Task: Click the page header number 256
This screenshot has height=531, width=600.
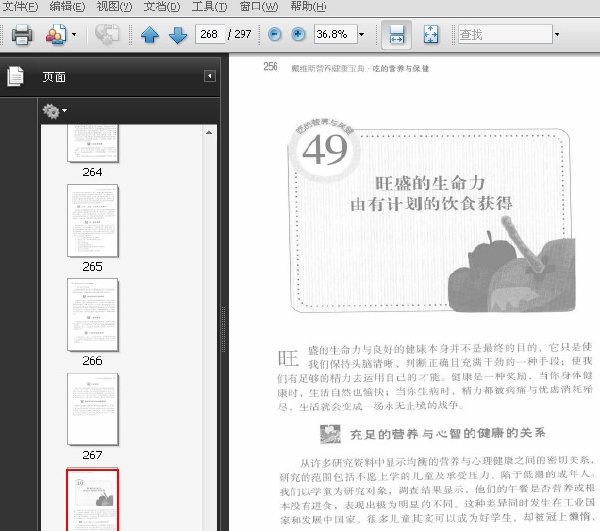Action: point(270,67)
